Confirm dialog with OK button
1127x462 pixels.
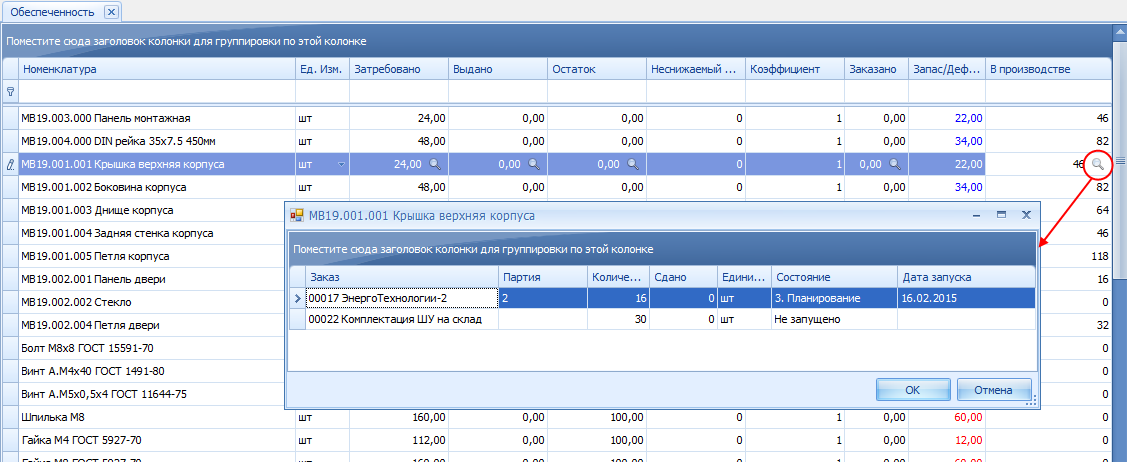913,390
